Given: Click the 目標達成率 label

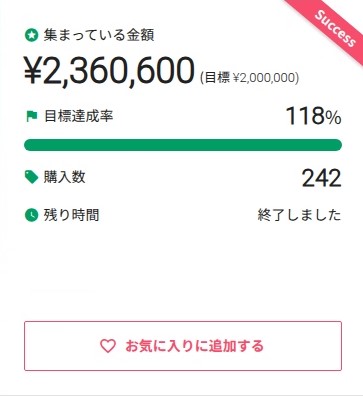Looking at the screenshot, I should 79,116.
